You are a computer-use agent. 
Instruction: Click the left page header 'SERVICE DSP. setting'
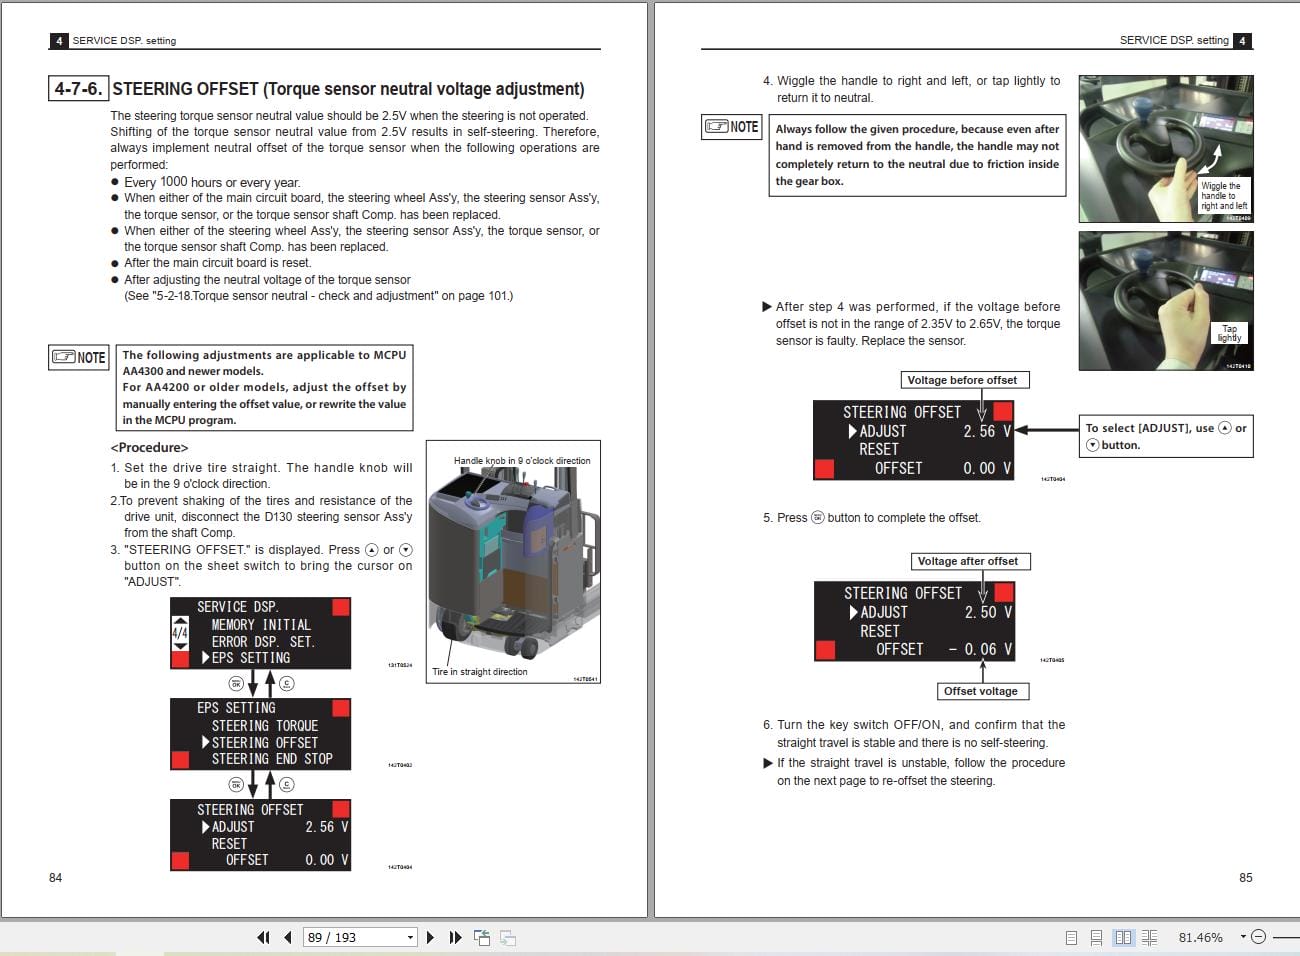(x=124, y=41)
